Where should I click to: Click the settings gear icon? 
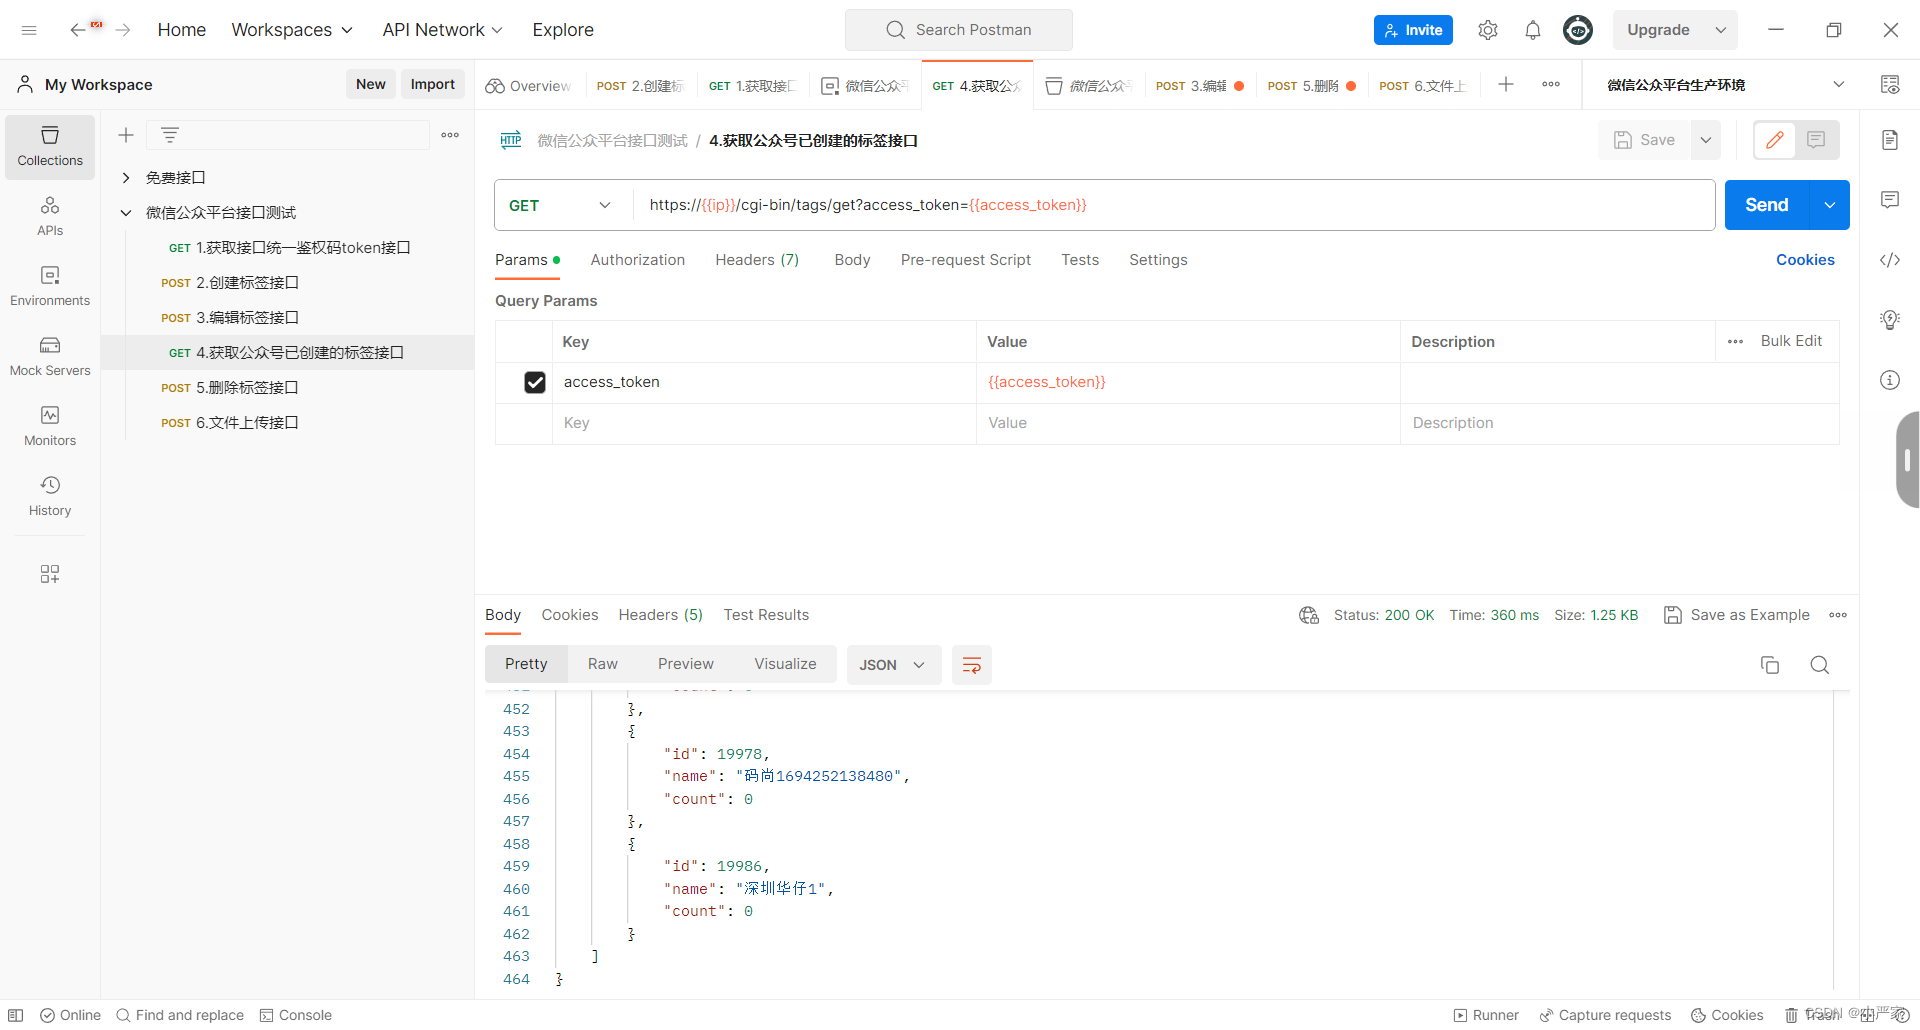[x=1488, y=30]
